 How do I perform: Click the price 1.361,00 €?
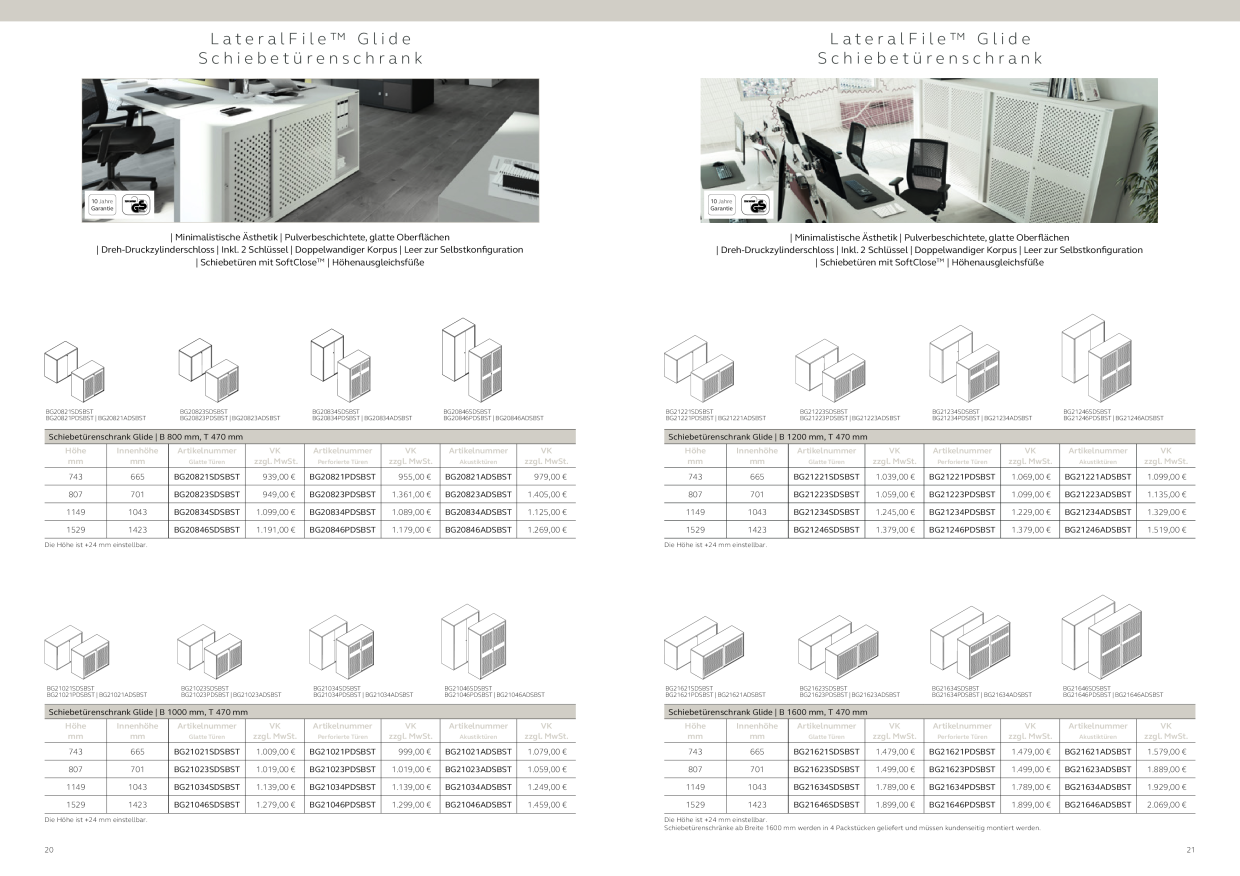pyautogui.click(x=411, y=494)
